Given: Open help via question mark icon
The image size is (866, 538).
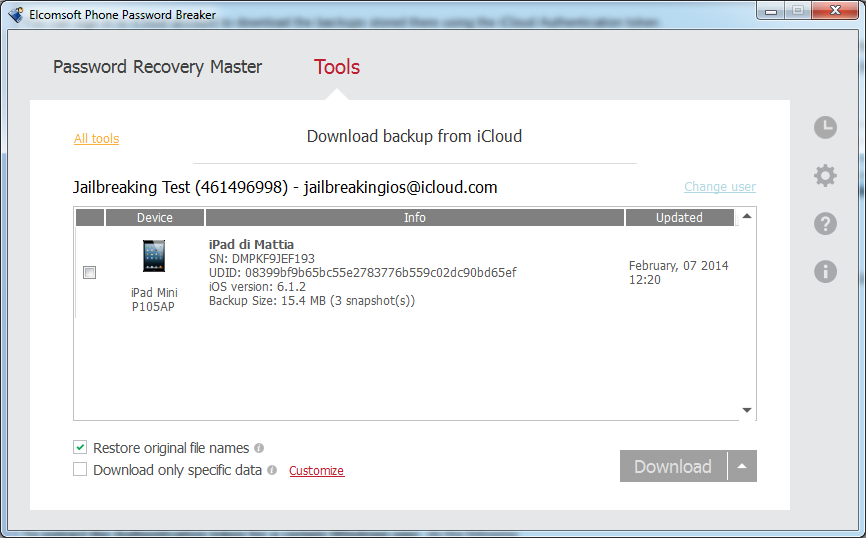Looking at the screenshot, I should [825, 224].
